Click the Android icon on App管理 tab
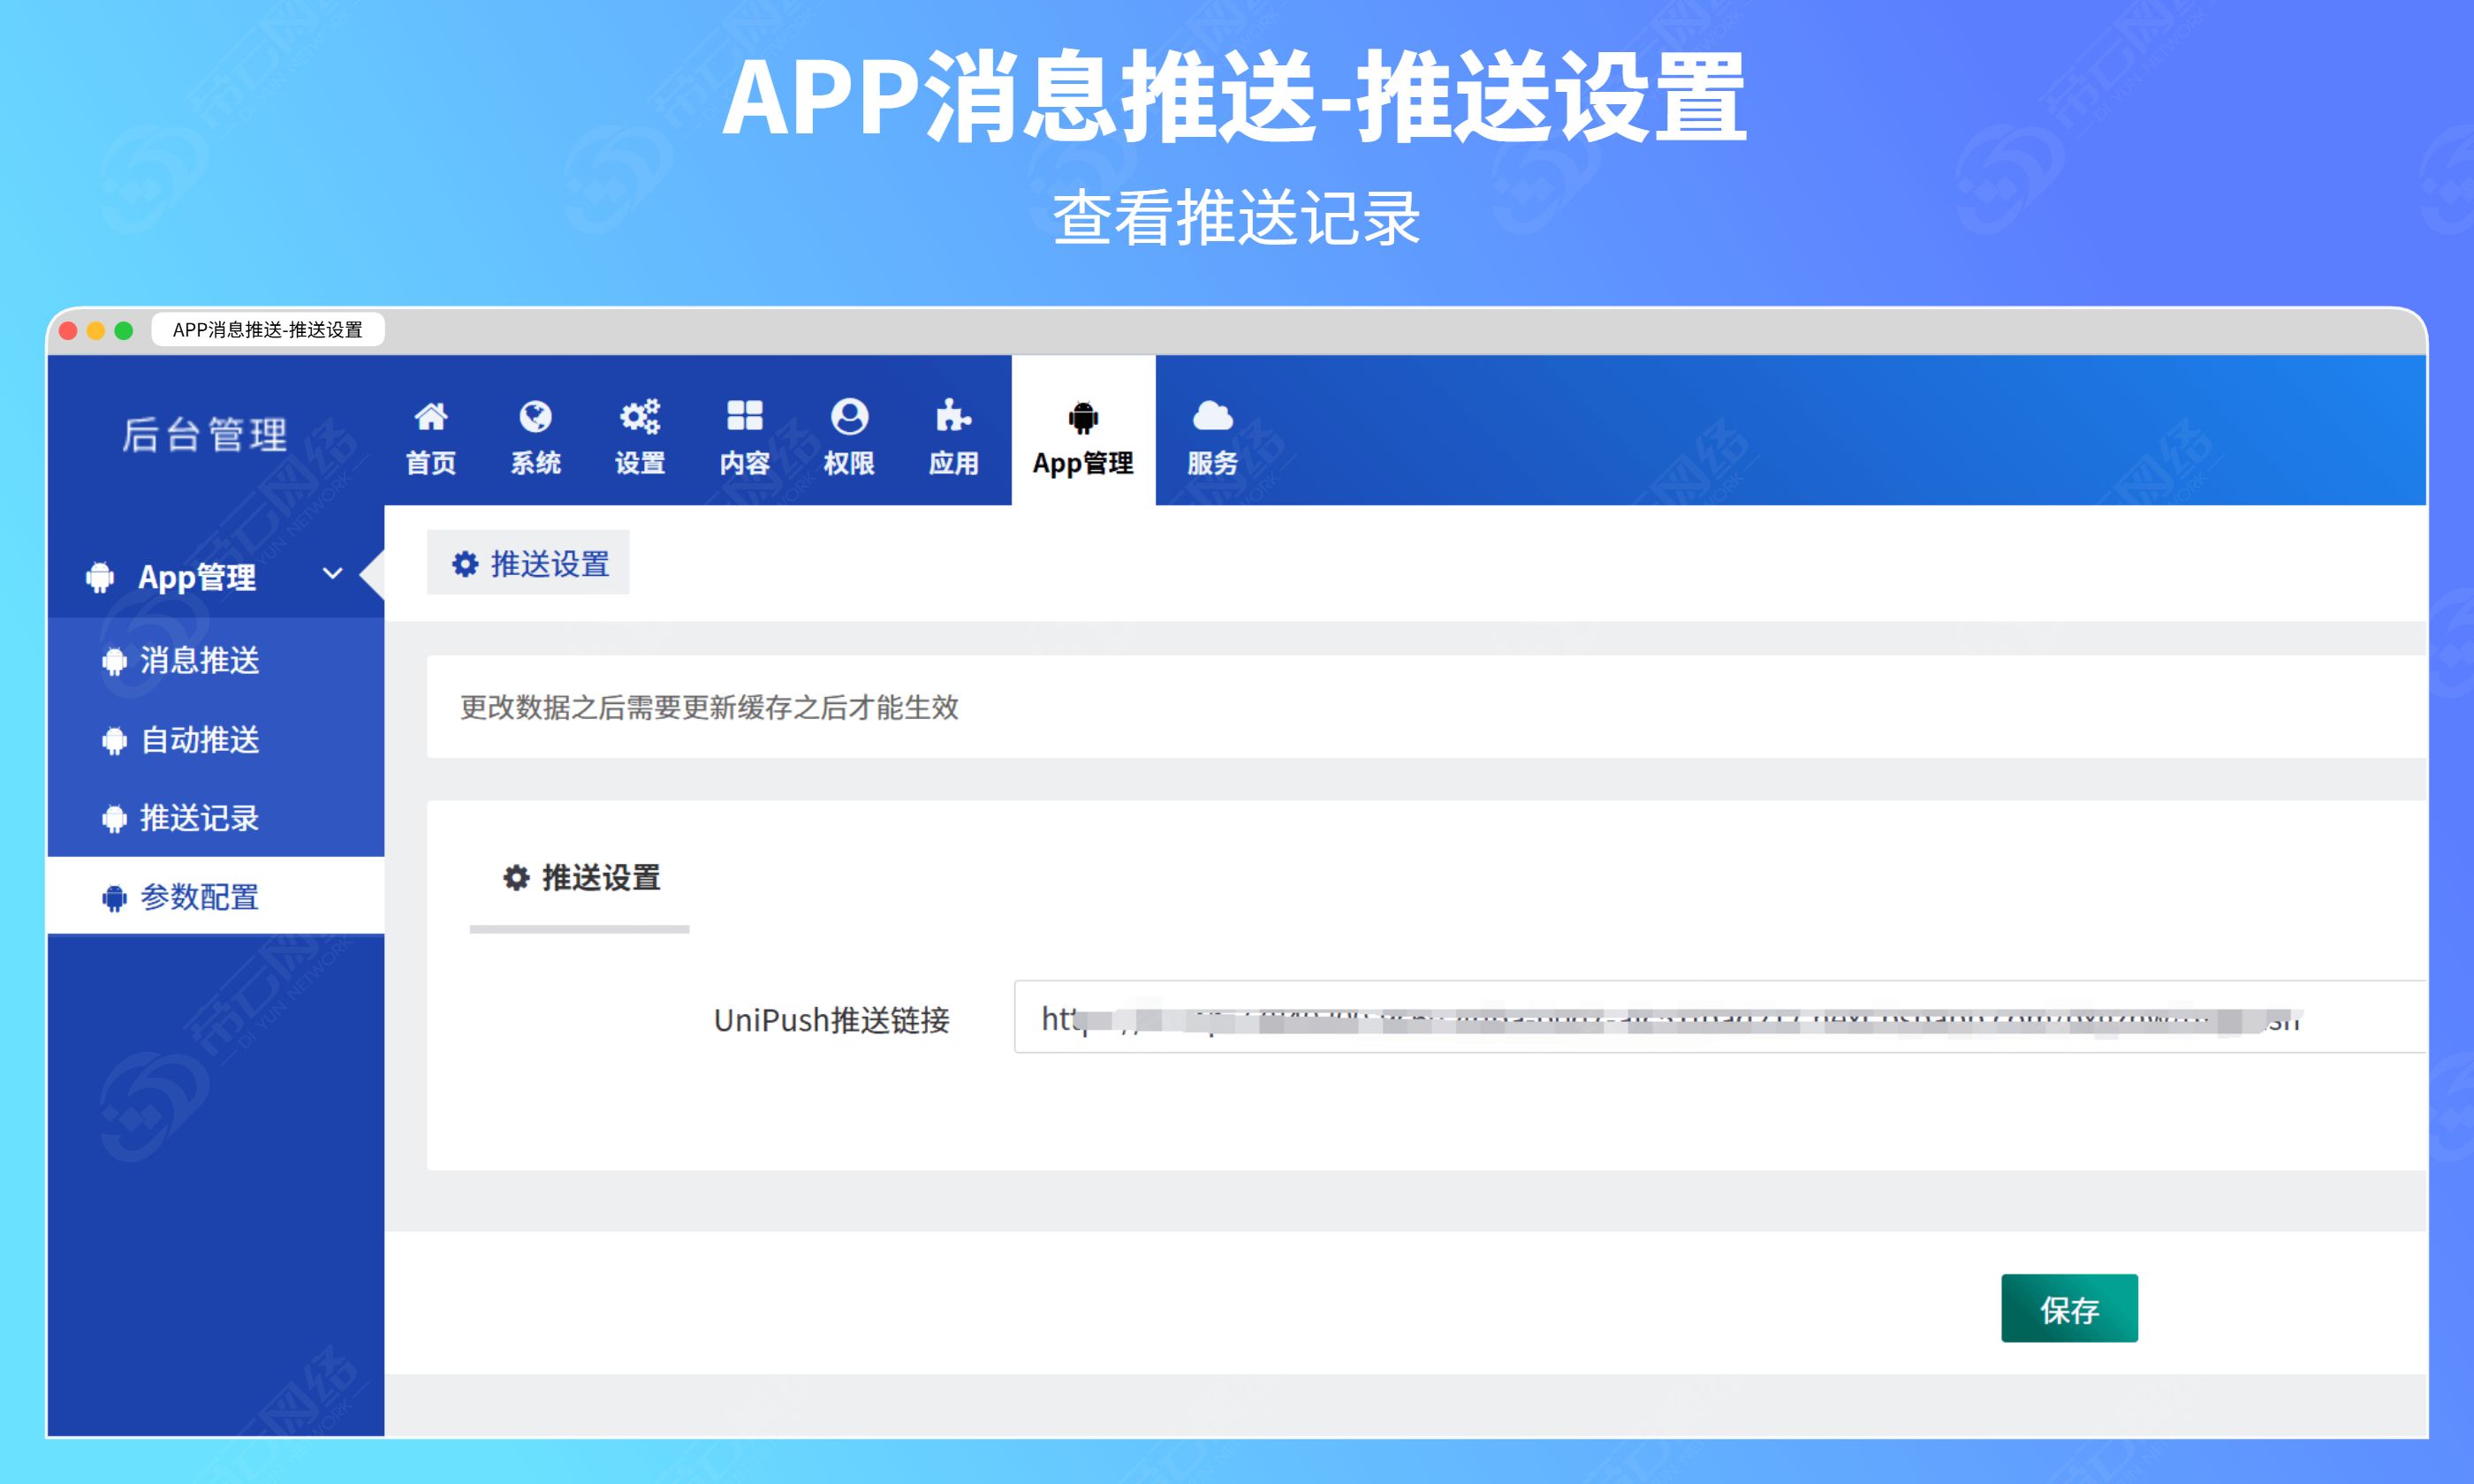The image size is (2474, 1484). (1082, 418)
